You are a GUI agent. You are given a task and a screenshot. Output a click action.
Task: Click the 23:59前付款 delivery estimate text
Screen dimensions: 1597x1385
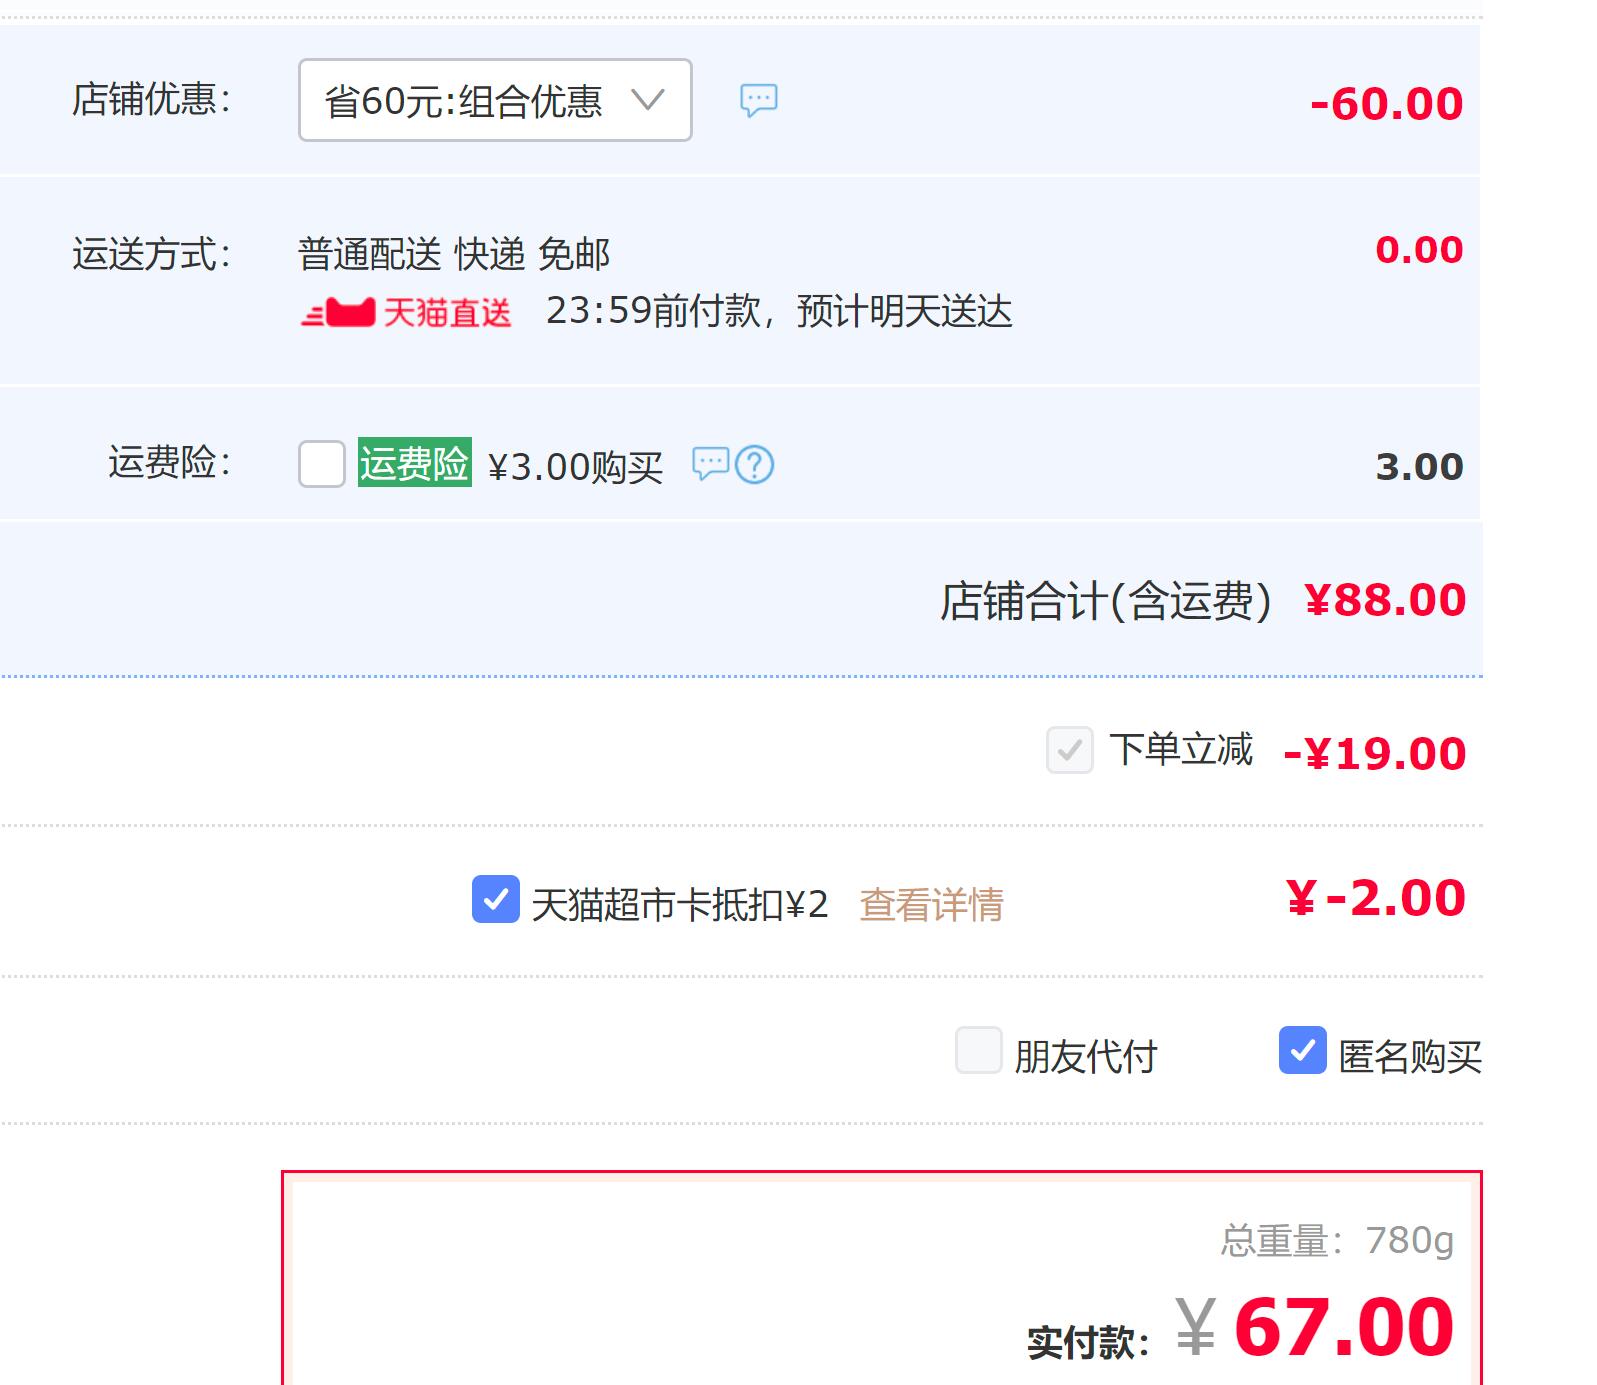(x=778, y=312)
